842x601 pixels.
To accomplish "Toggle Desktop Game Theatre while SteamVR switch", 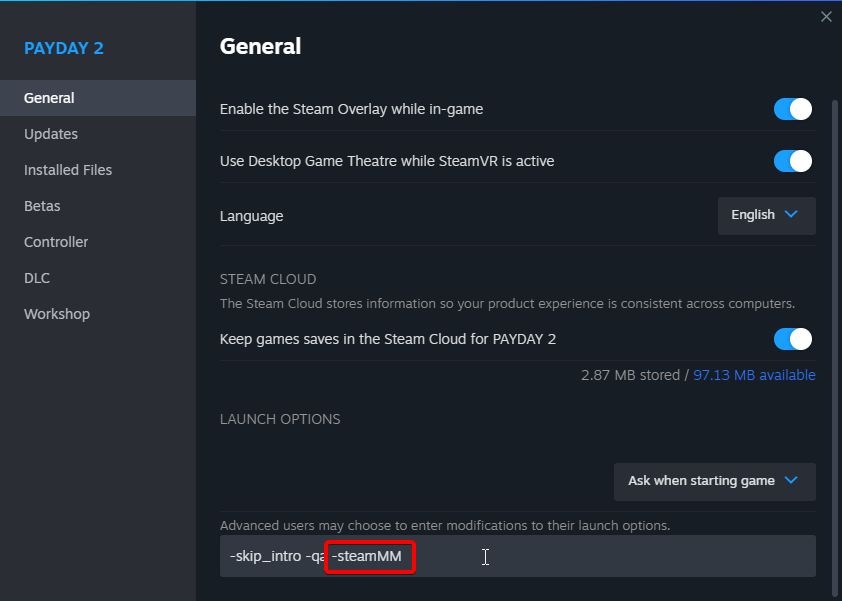I will tap(793, 161).
